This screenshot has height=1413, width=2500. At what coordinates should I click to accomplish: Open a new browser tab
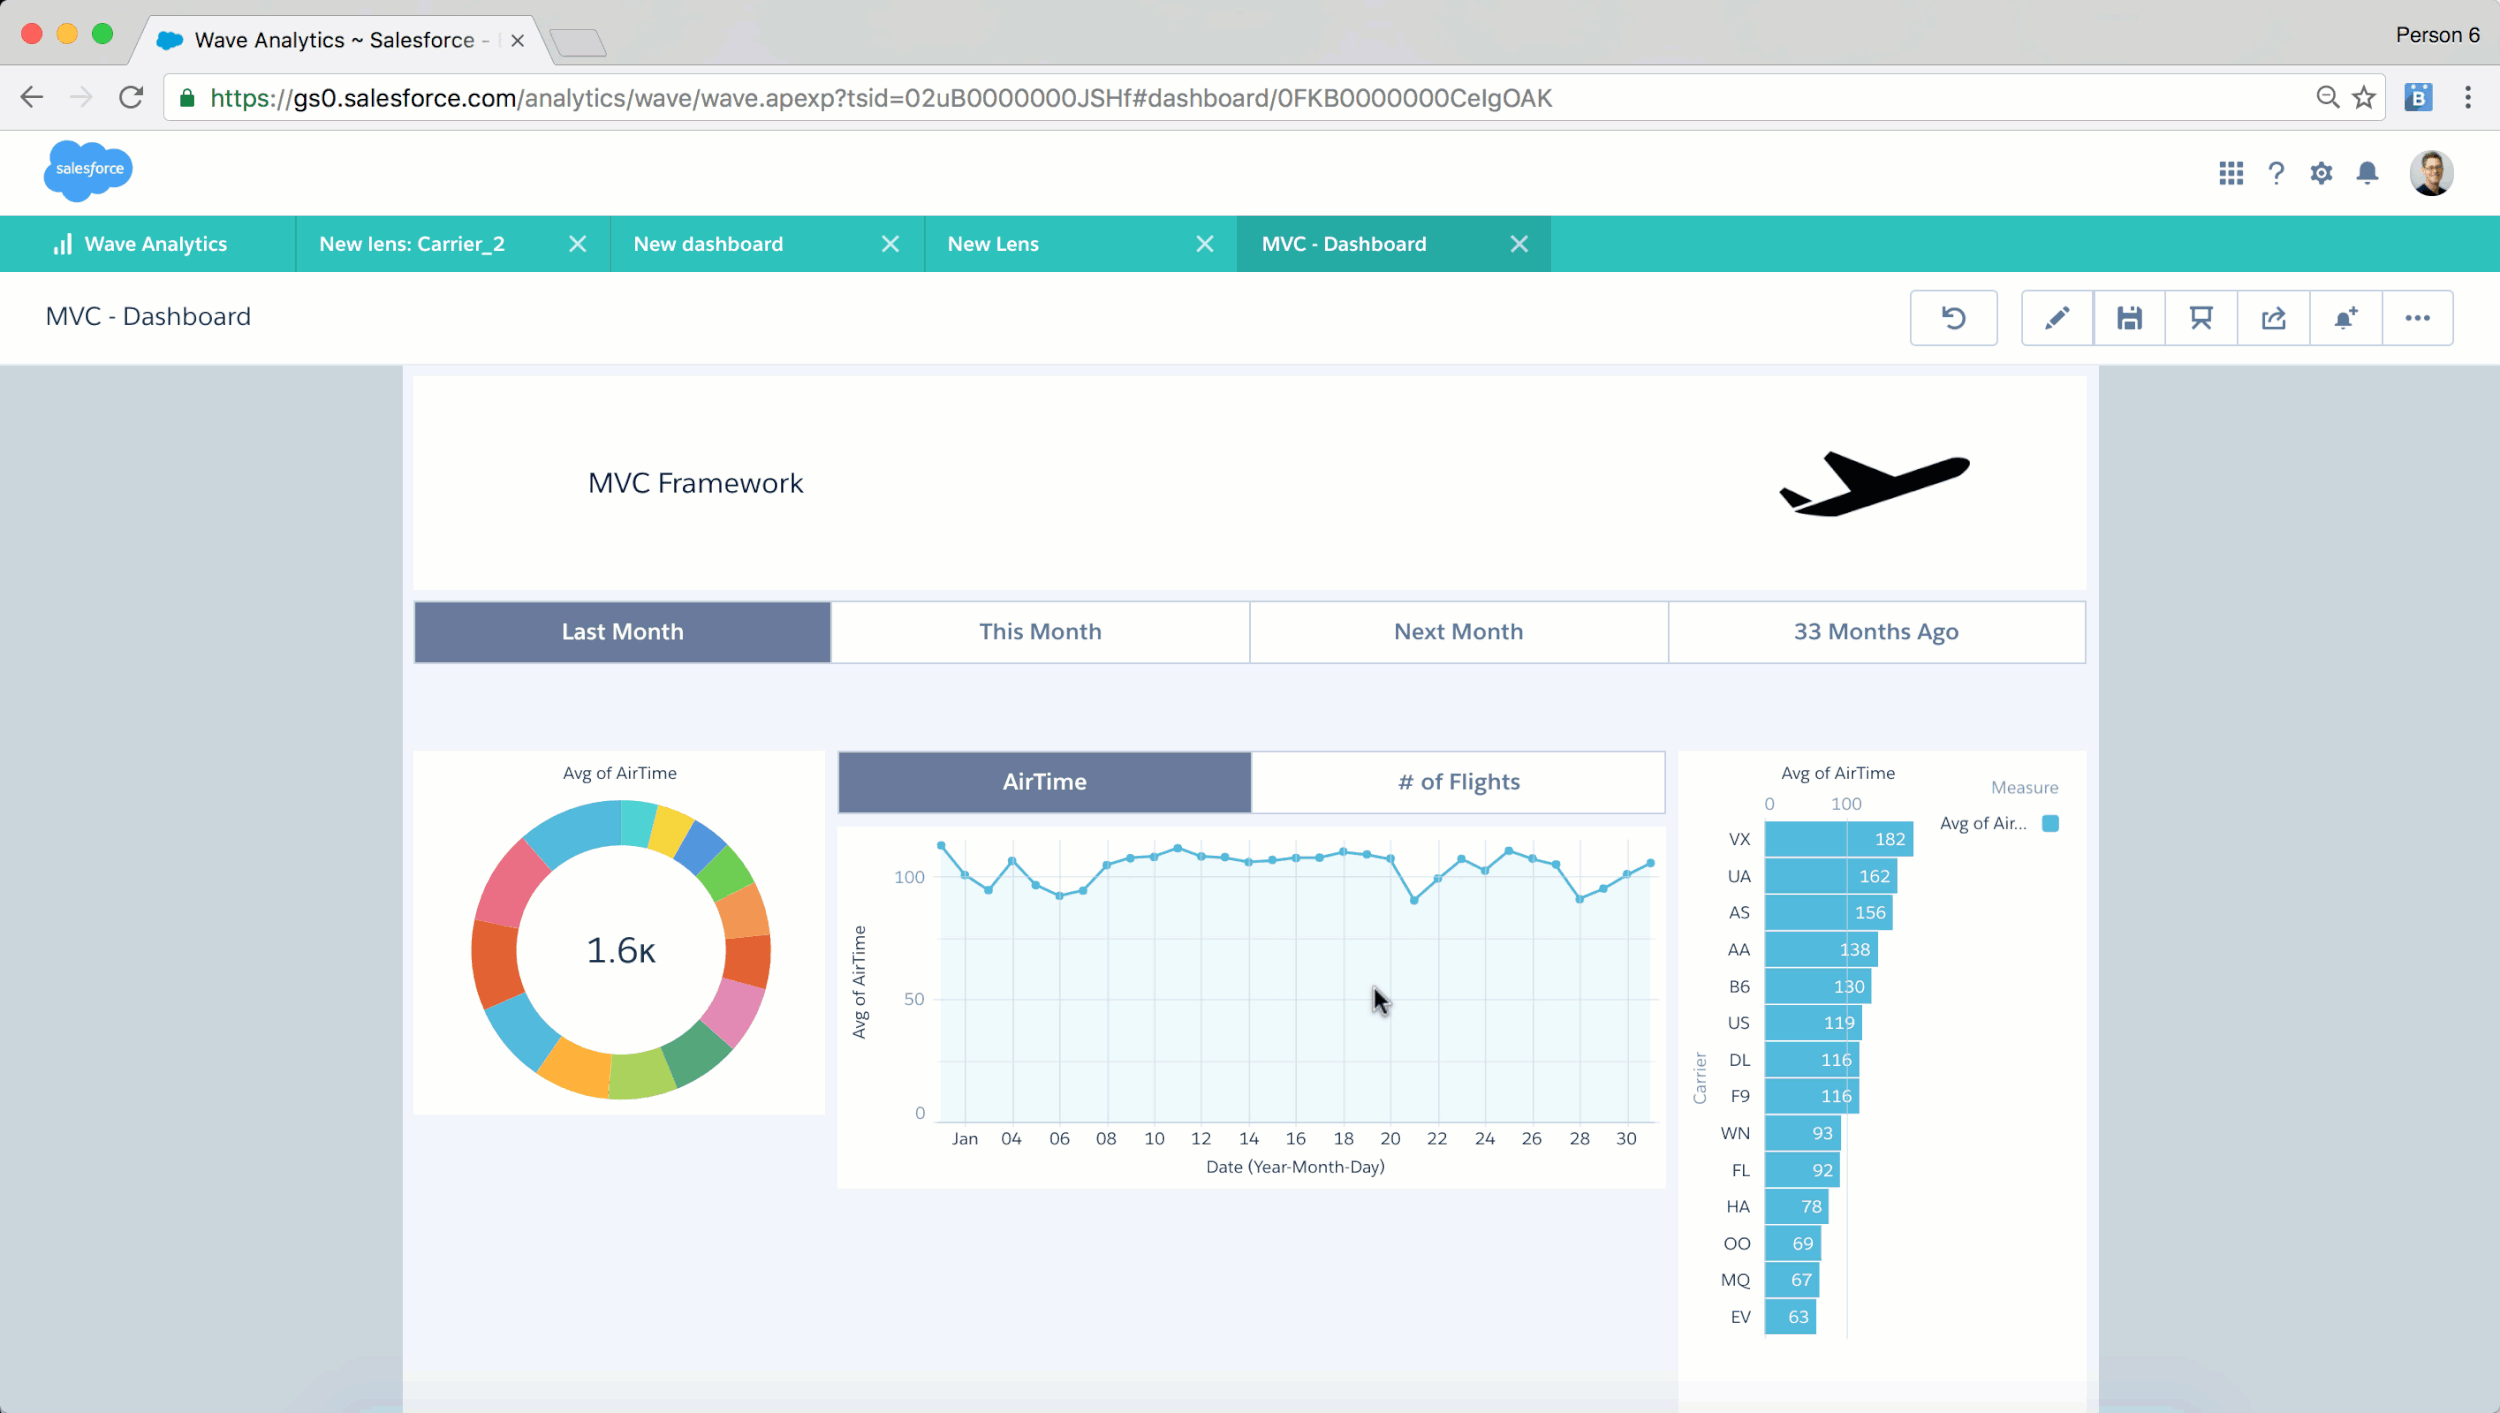pyautogui.click(x=578, y=43)
